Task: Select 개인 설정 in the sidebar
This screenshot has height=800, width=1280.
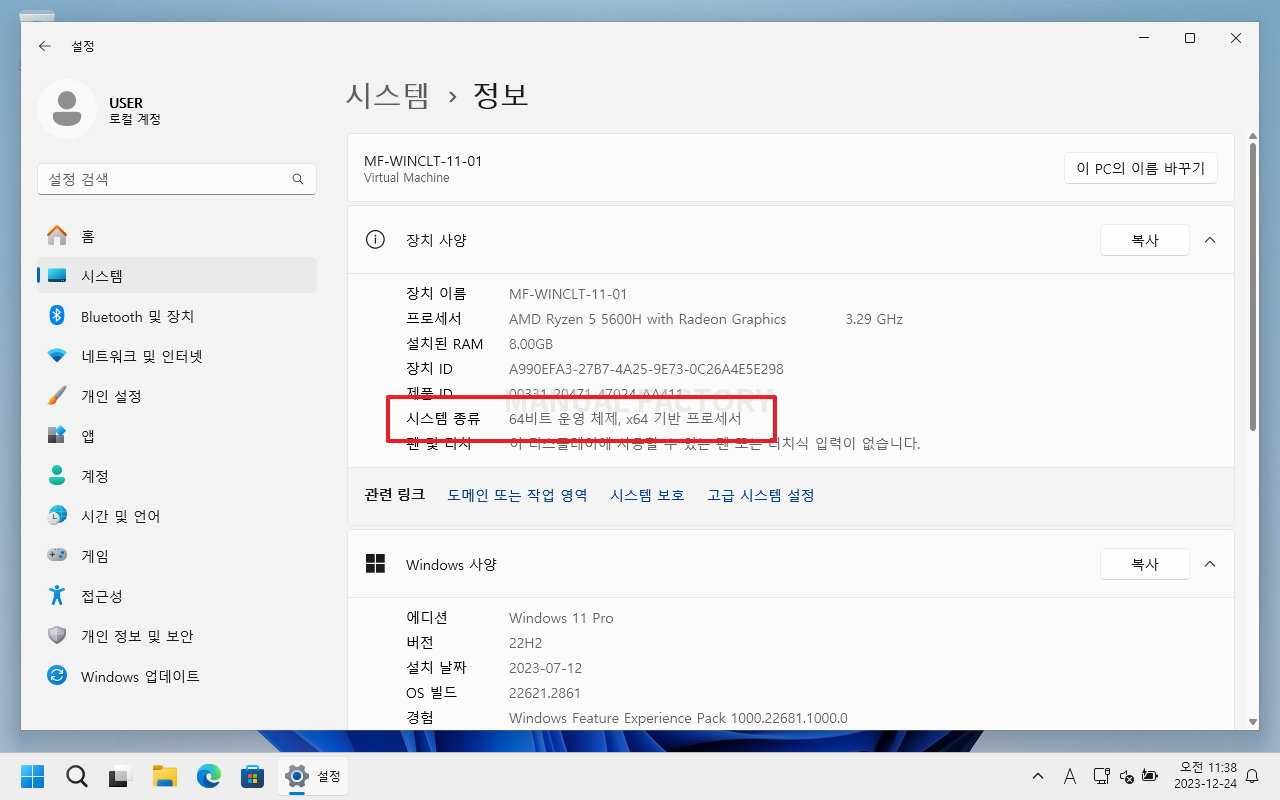Action: pyautogui.click(x=121, y=396)
